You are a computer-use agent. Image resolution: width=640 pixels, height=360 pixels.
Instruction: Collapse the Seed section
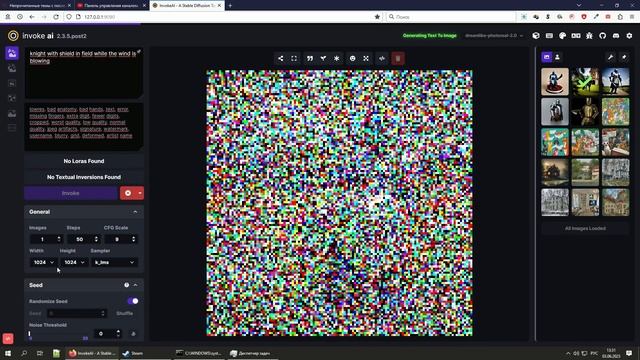136,285
